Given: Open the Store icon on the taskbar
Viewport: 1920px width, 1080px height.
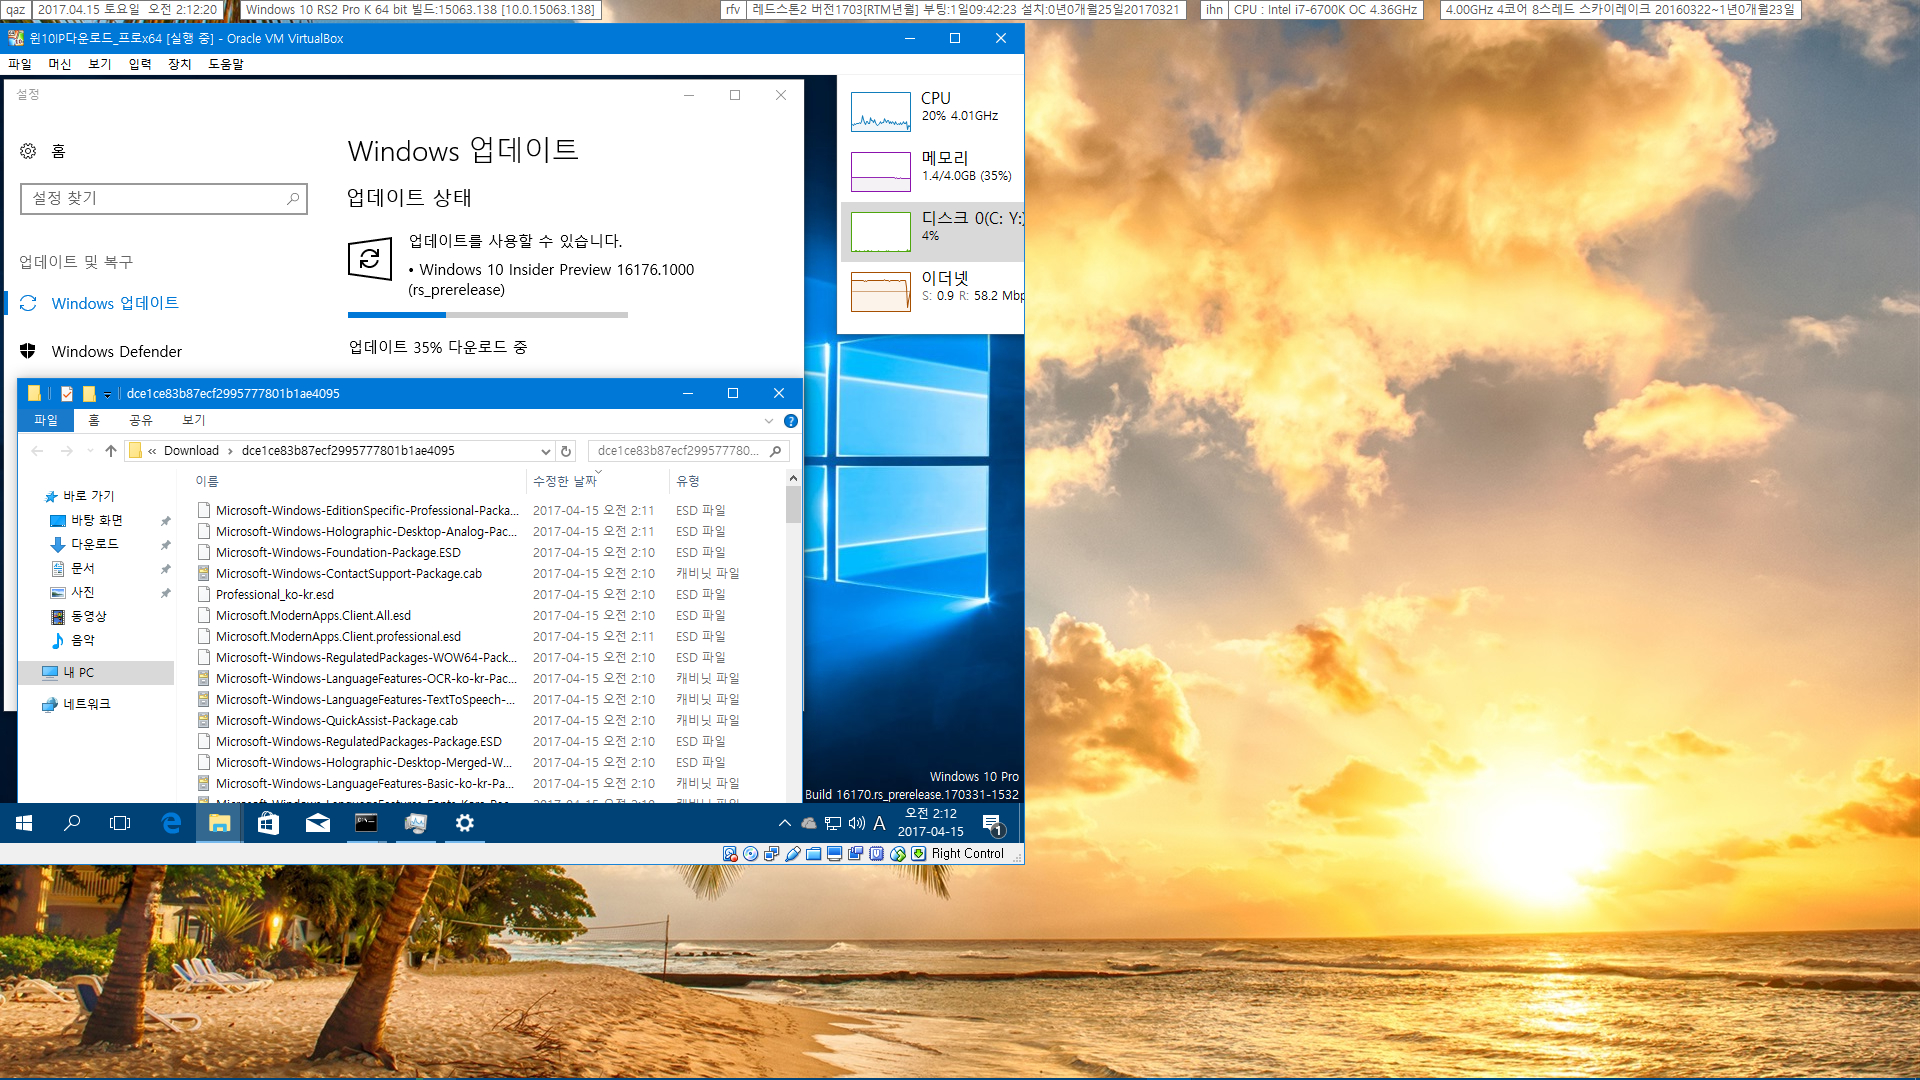Looking at the screenshot, I should 268,823.
